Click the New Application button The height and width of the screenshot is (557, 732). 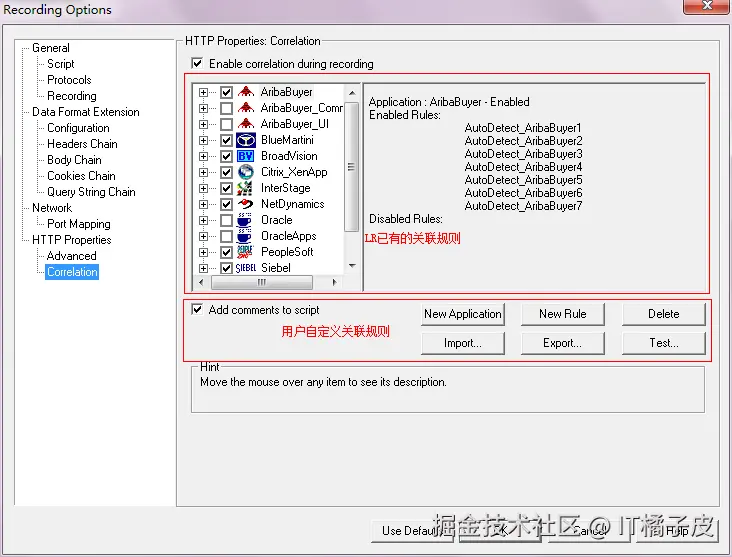click(x=463, y=314)
